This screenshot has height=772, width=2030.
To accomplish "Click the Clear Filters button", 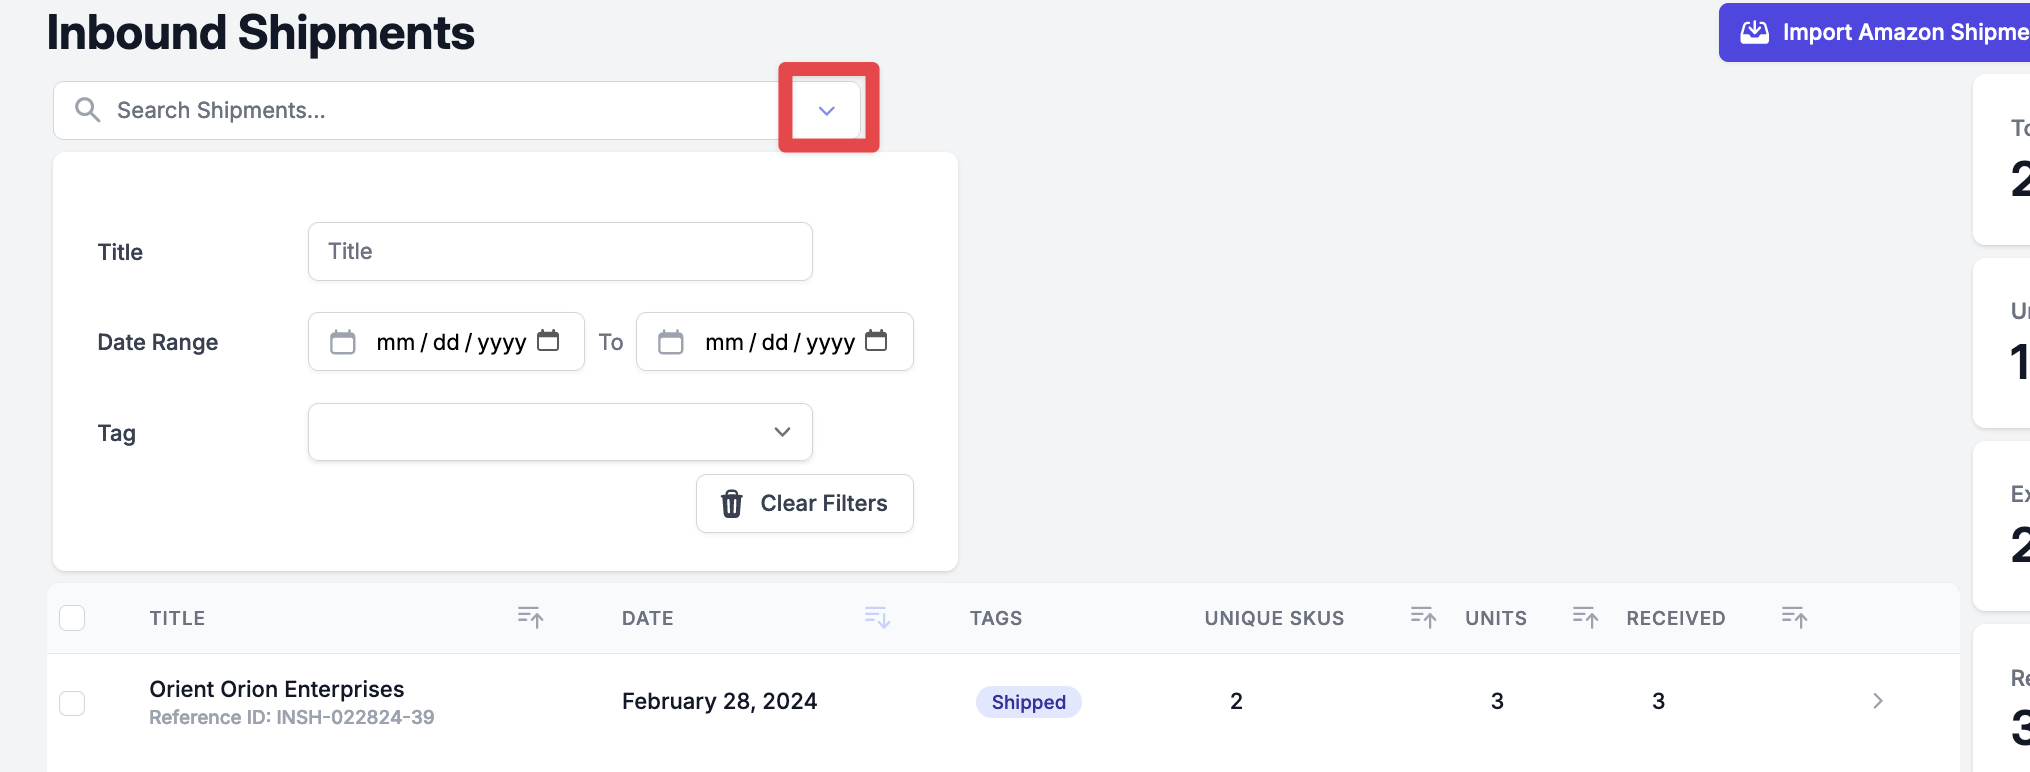I will [805, 503].
